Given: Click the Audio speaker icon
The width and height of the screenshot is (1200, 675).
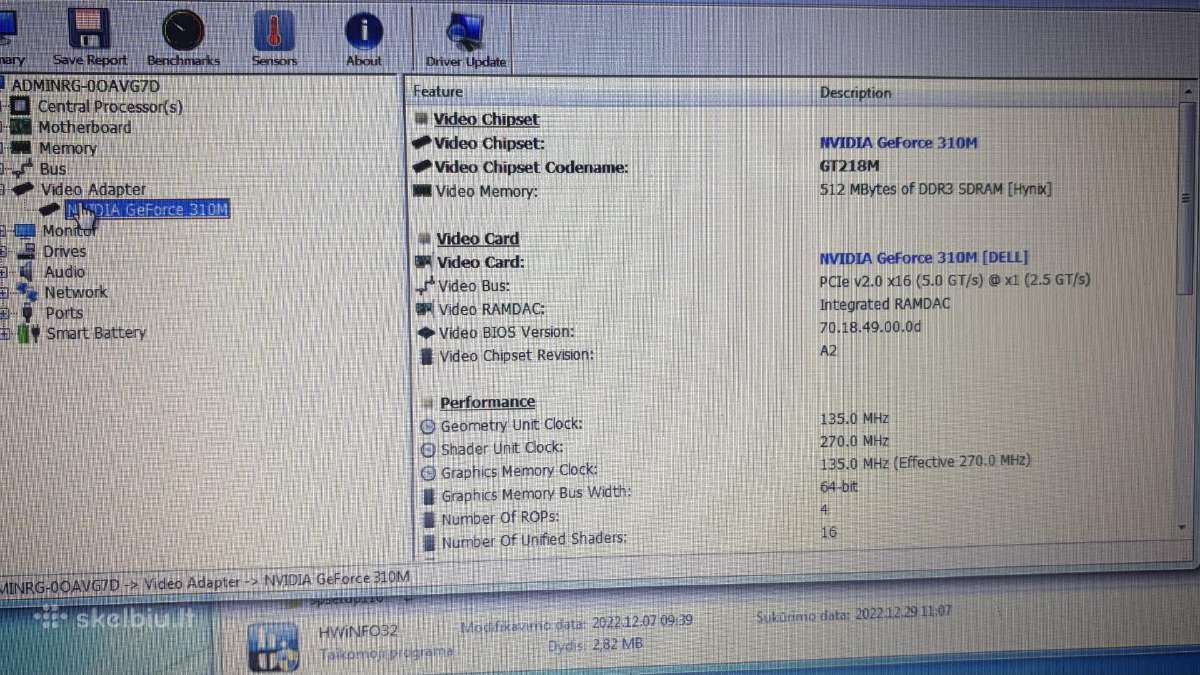Looking at the screenshot, I should click(27, 271).
